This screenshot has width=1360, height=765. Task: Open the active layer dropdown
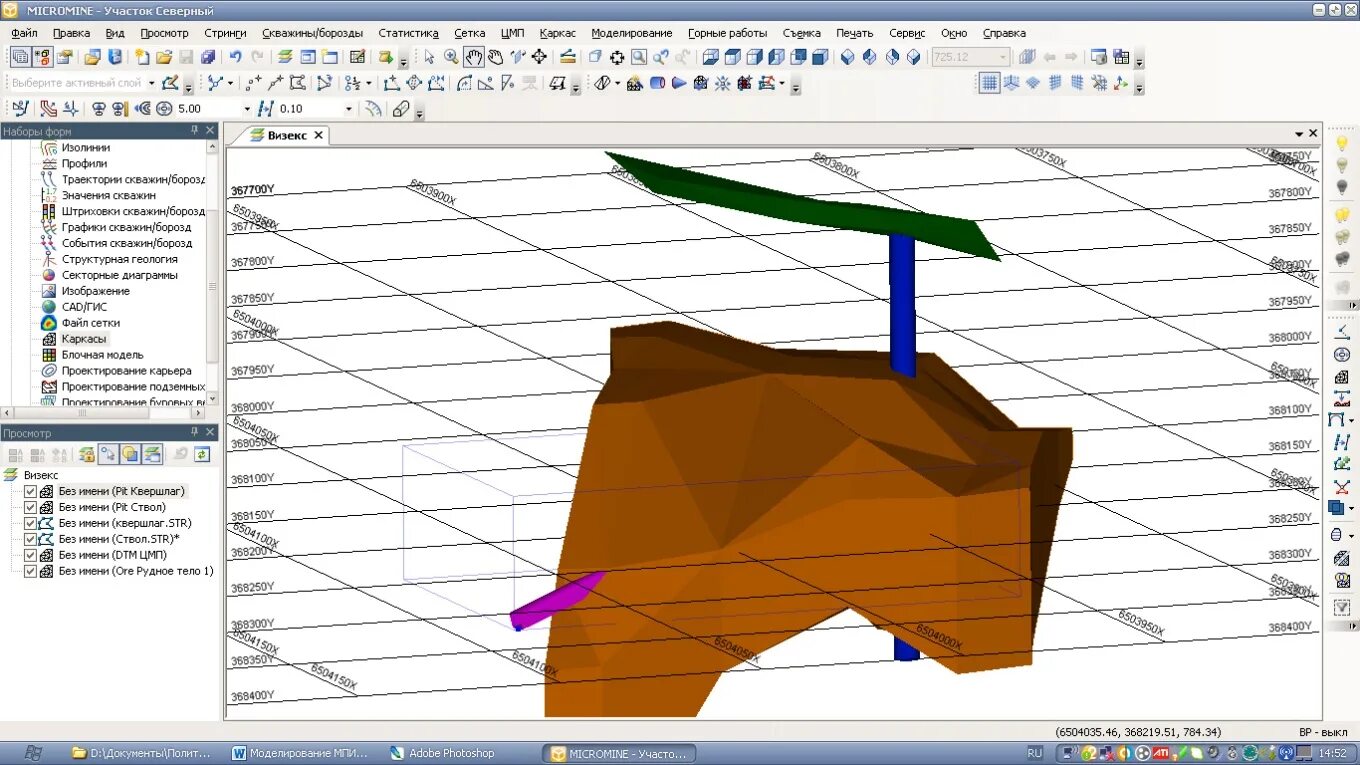[x=151, y=83]
